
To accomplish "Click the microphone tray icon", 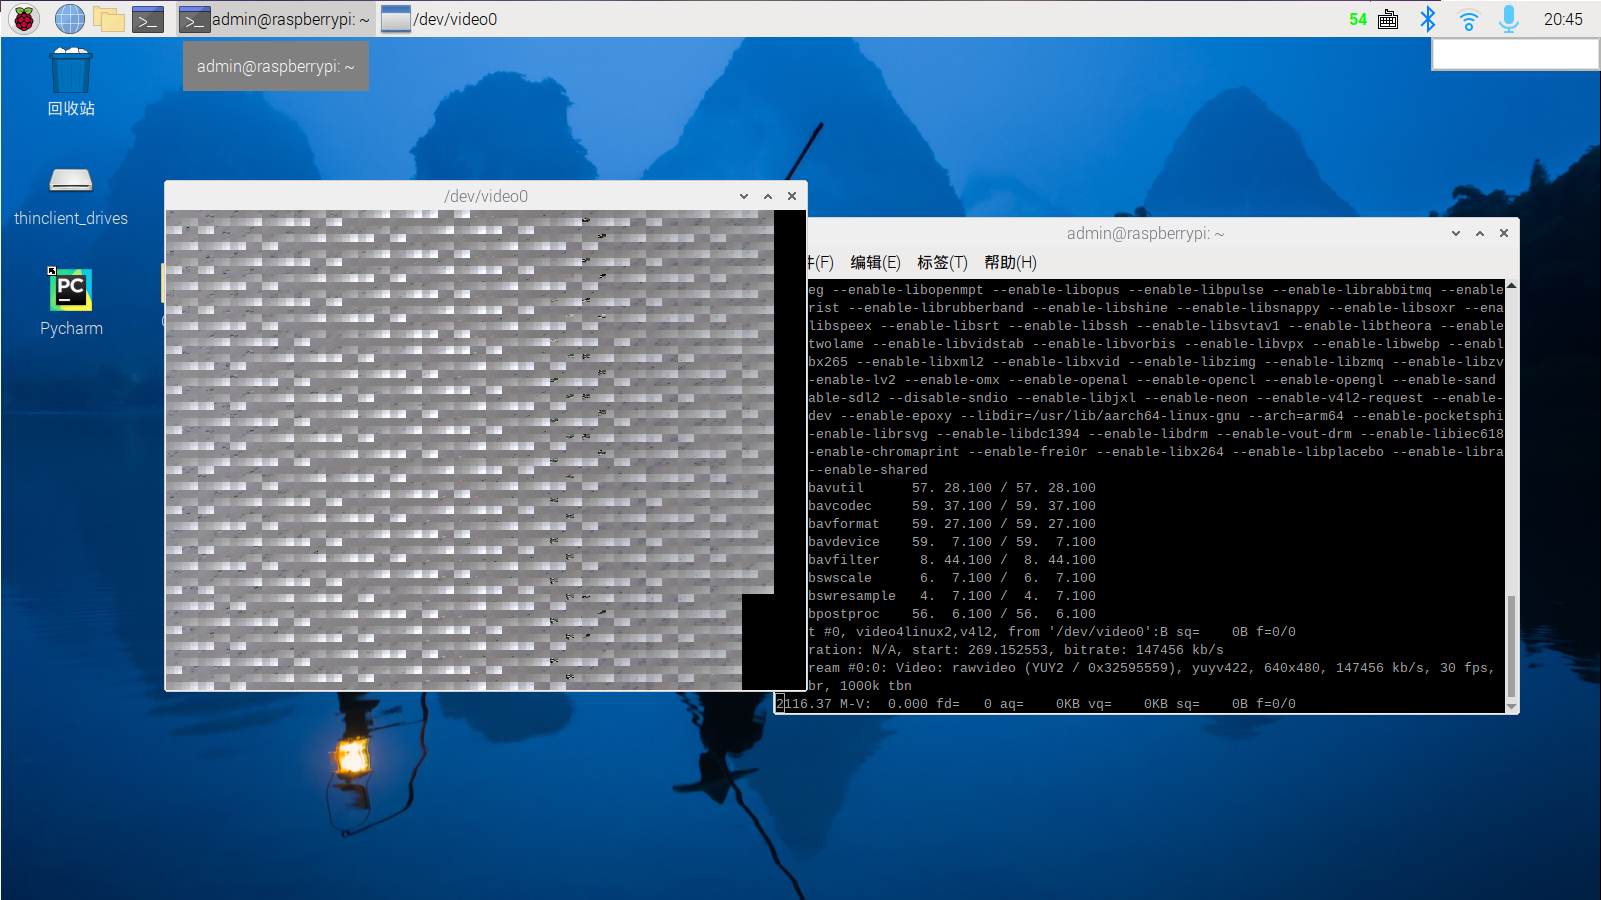I will tap(1508, 18).
